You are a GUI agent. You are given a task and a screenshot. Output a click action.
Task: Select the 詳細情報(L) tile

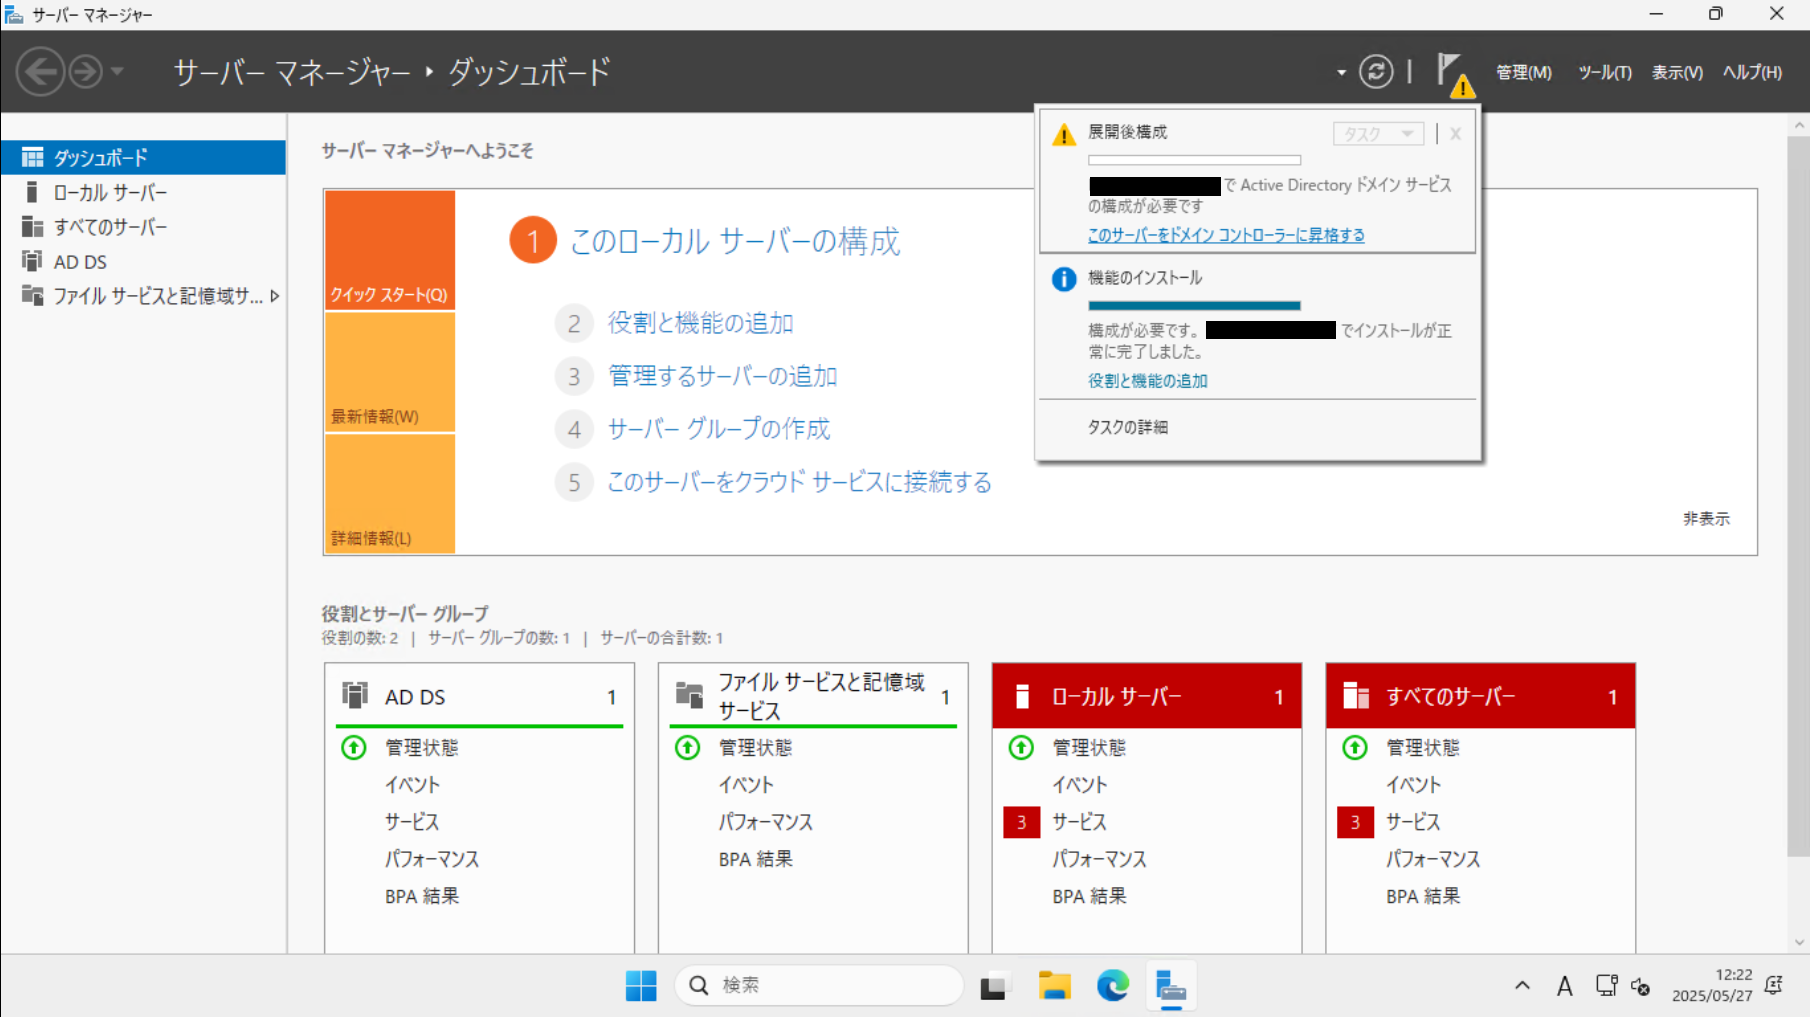point(390,494)
